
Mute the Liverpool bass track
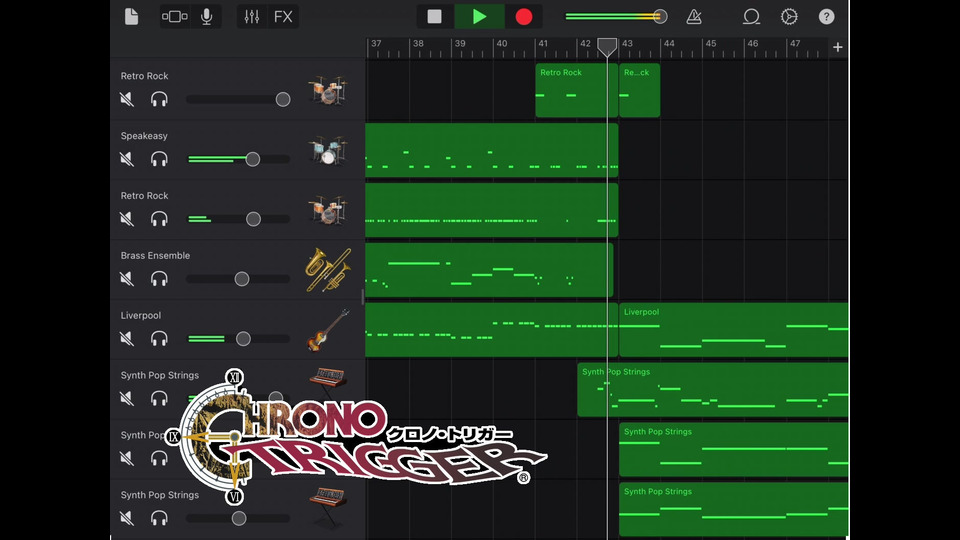[127, 339]
